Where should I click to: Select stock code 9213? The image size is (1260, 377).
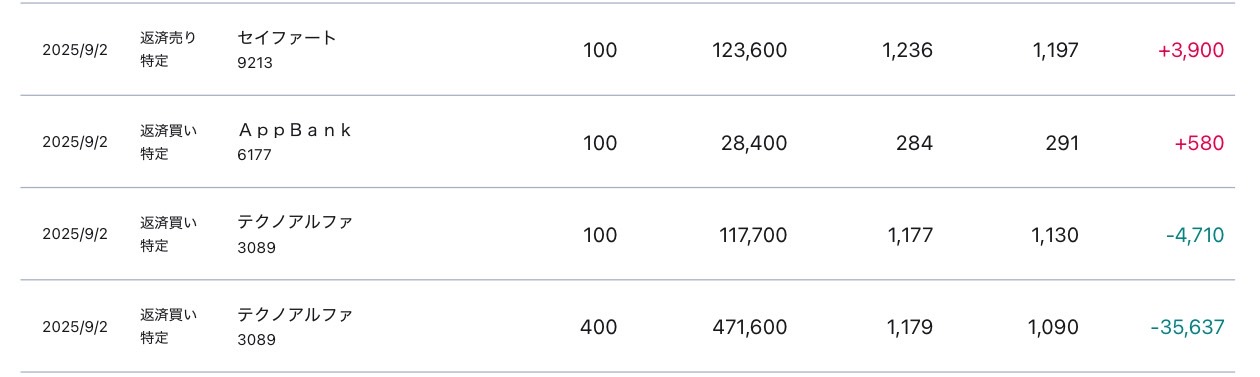point(255,62)
